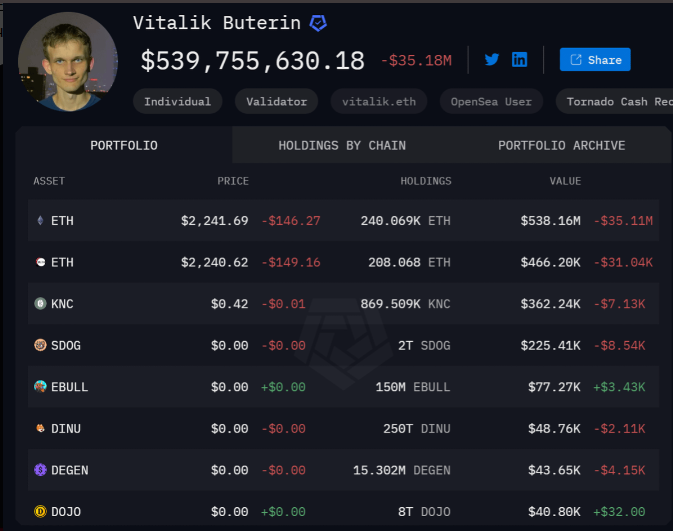Share this portfolio page
Screen dimensions: 673x531
(x=595, y=60)
